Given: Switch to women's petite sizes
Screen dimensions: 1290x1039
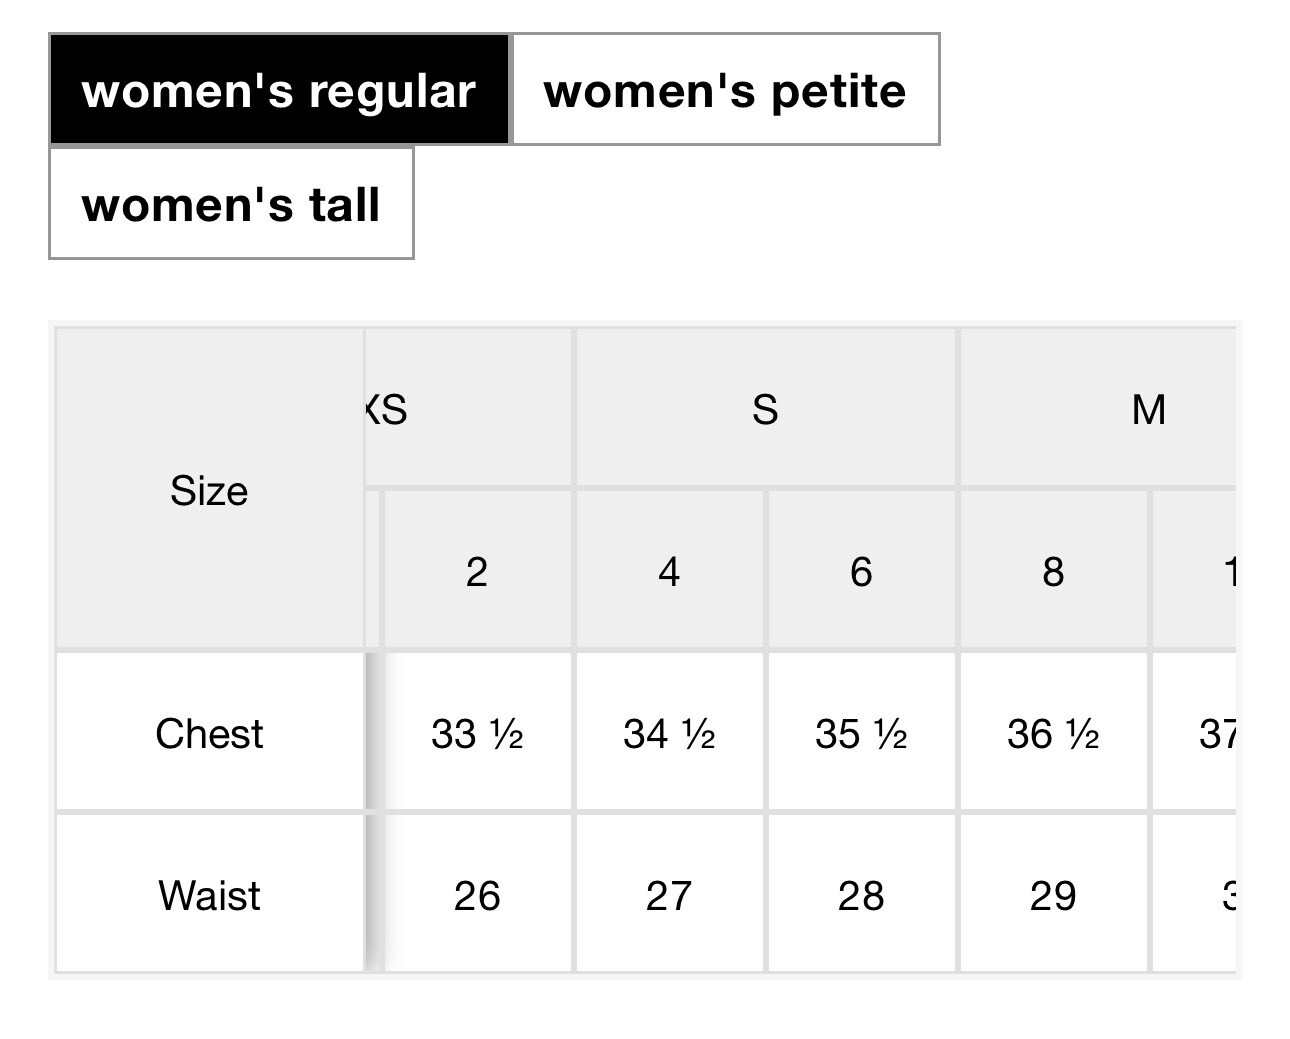Looking at the screenshot, I should [x=725, y=90].
